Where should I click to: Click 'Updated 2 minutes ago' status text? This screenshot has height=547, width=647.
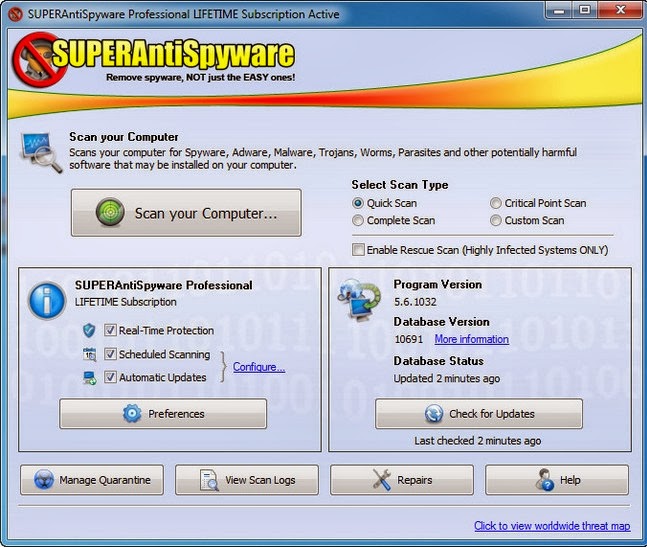pos(446,378)
